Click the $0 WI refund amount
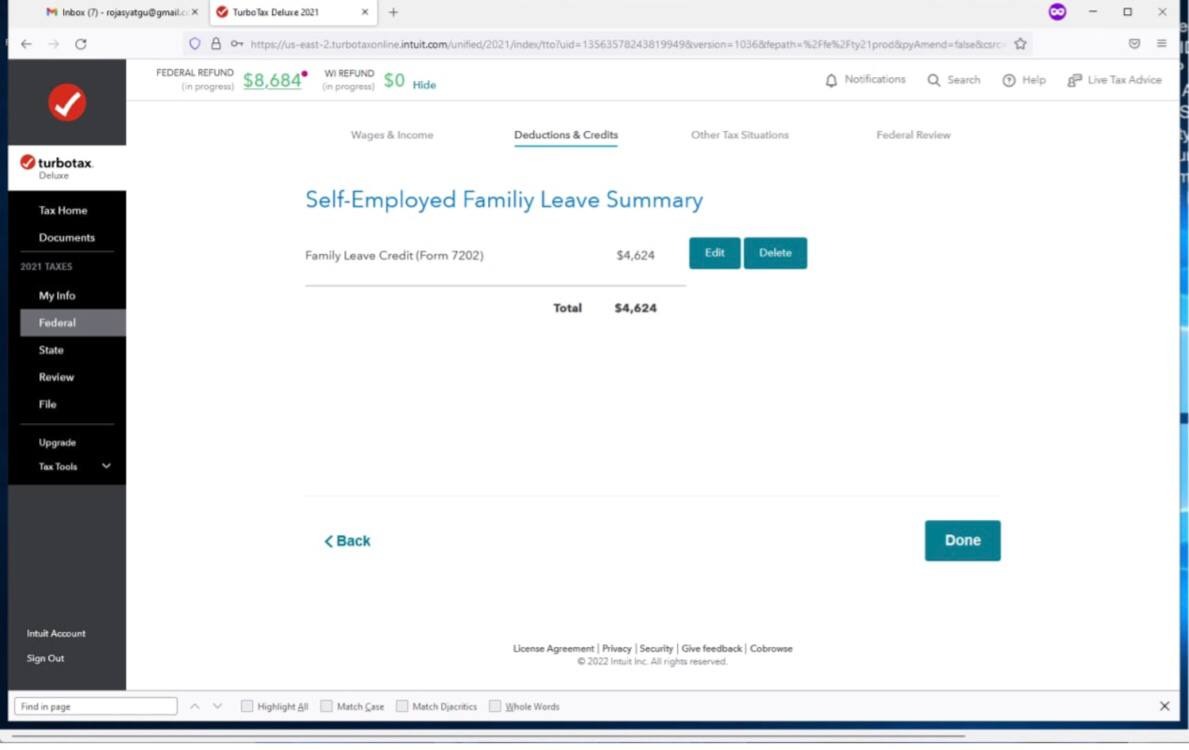The height and width of the screenshot is (750, 1189). (x=394, y=80)
